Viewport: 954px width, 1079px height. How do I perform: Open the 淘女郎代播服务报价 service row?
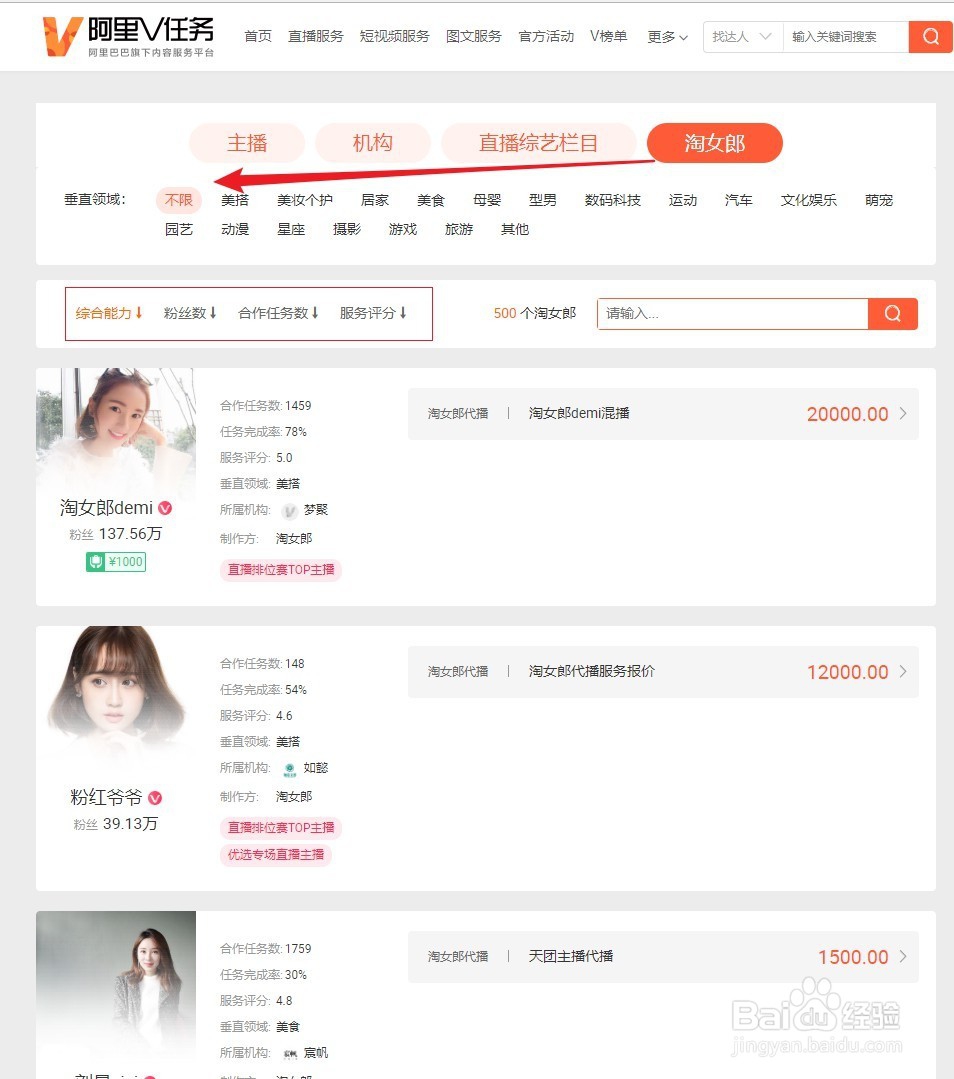coord(664,672)
